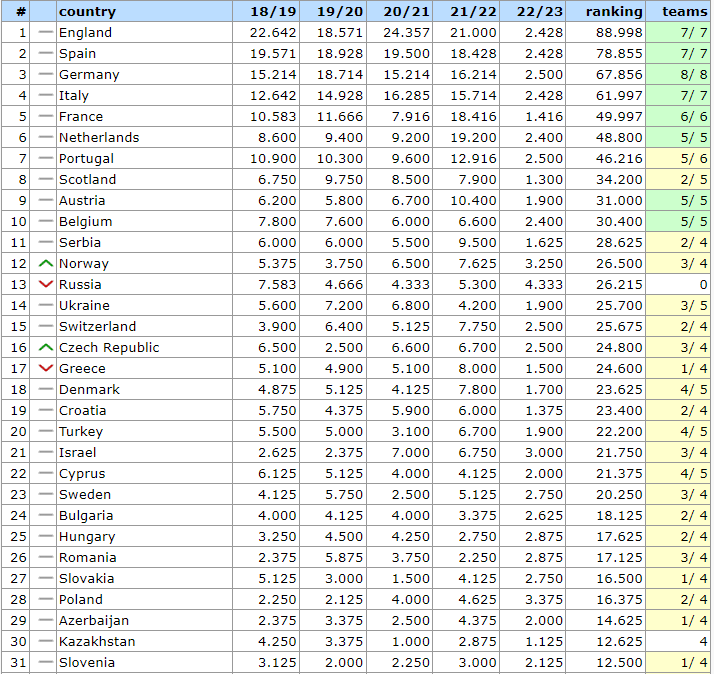Click the gray dash icon beside England
The image size is (714, 674).
tap(46, 33)
